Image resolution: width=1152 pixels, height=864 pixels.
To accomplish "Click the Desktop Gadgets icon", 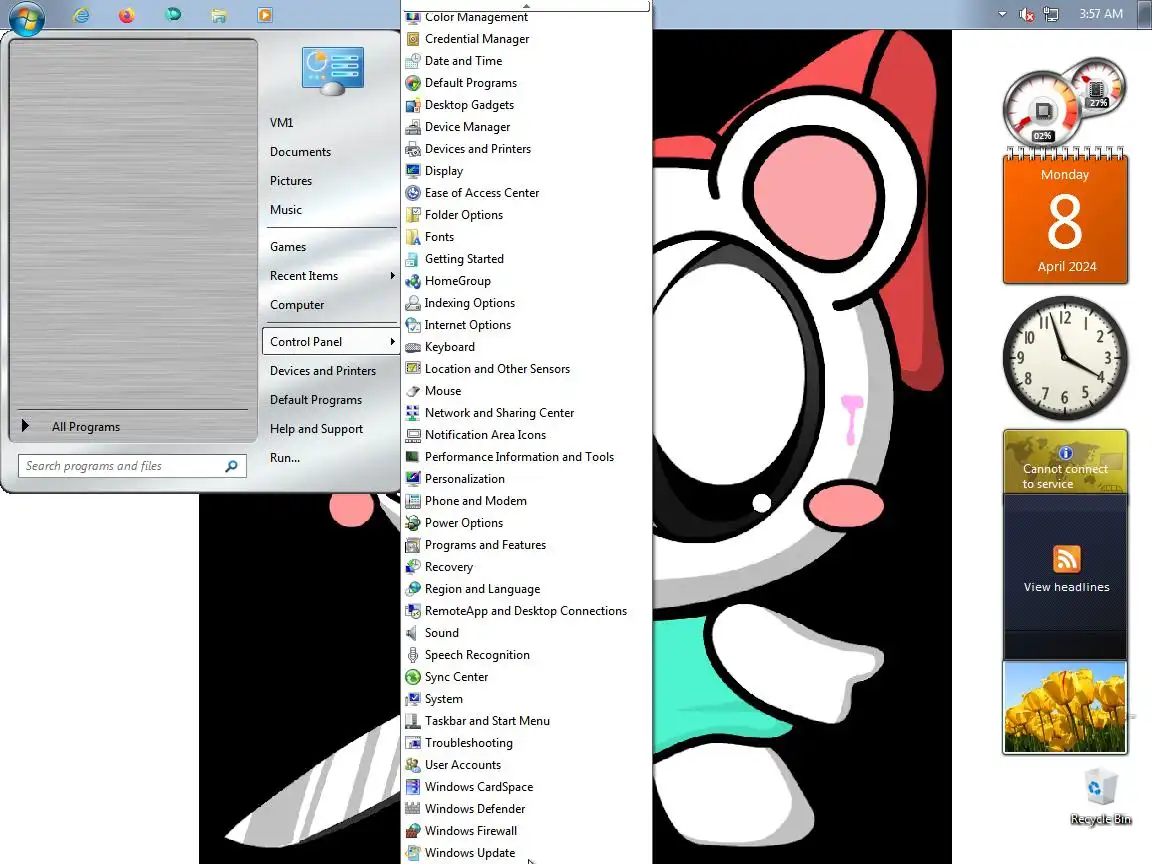I will [x=413, y=105].
